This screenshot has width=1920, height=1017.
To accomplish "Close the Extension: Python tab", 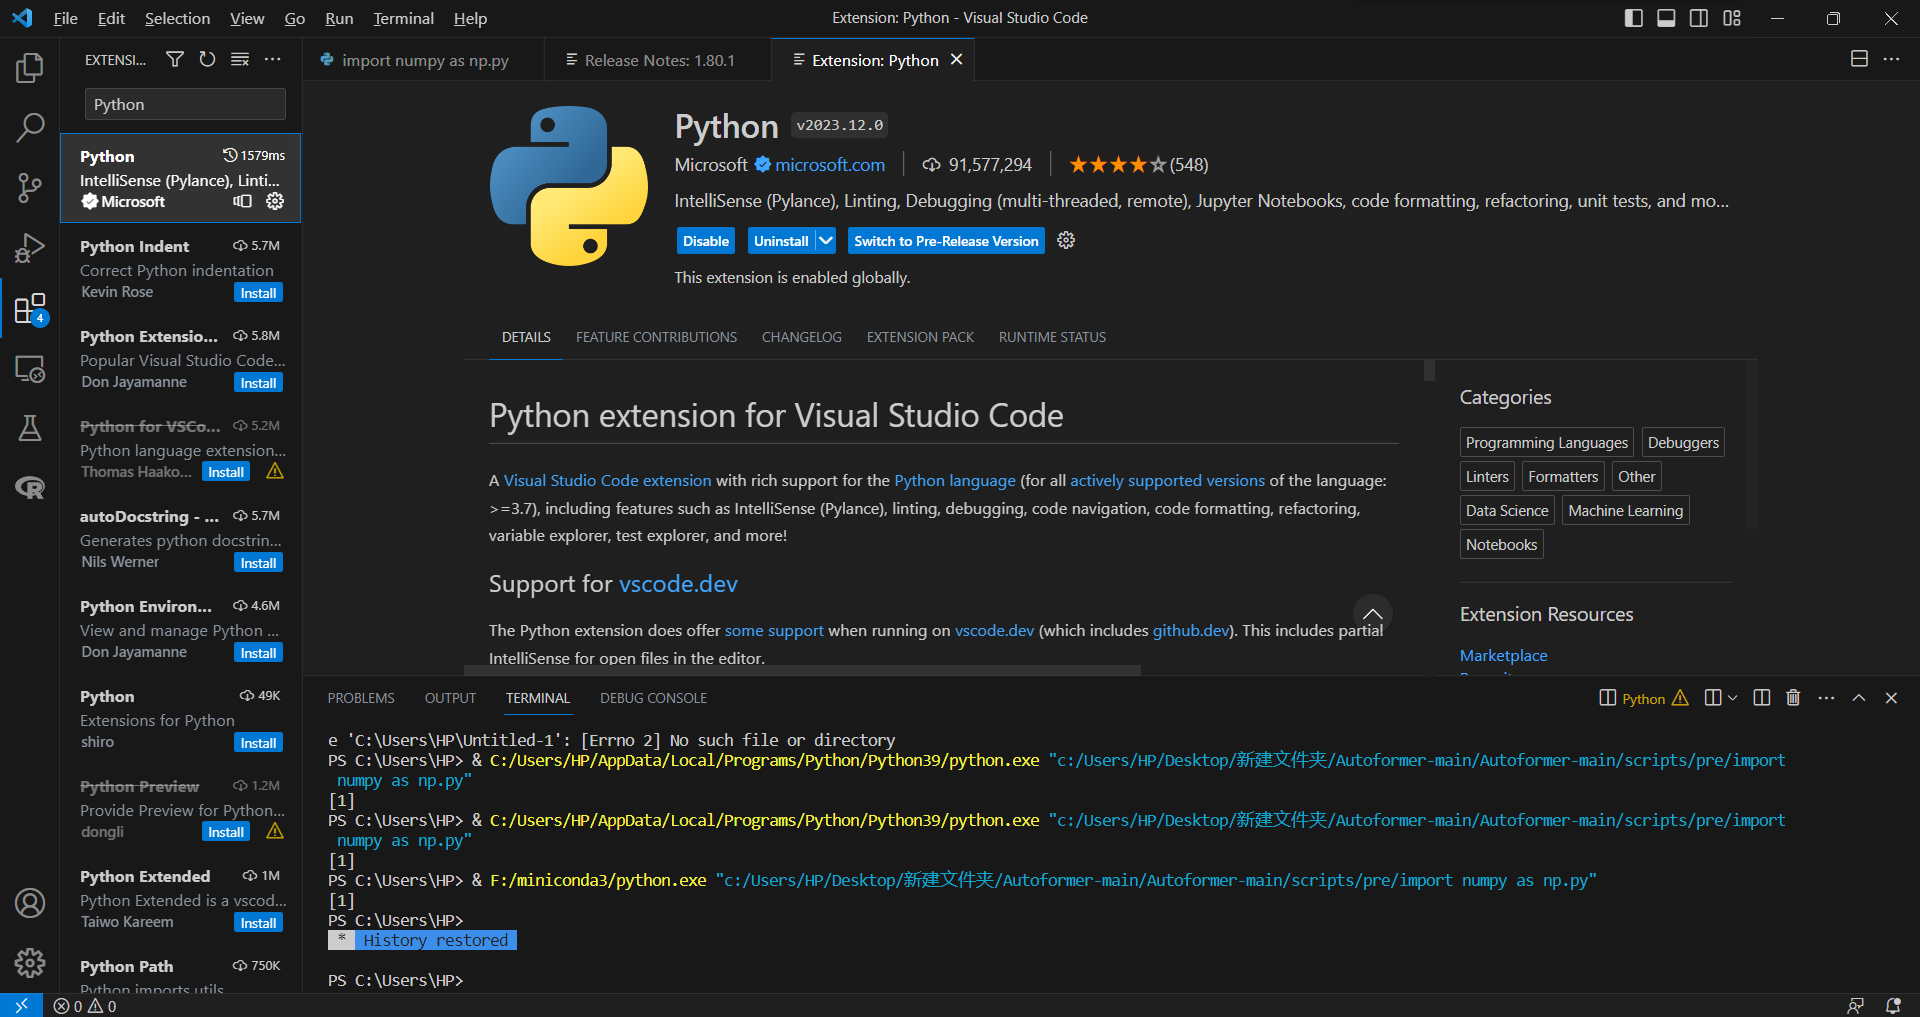I will [956, 59].
